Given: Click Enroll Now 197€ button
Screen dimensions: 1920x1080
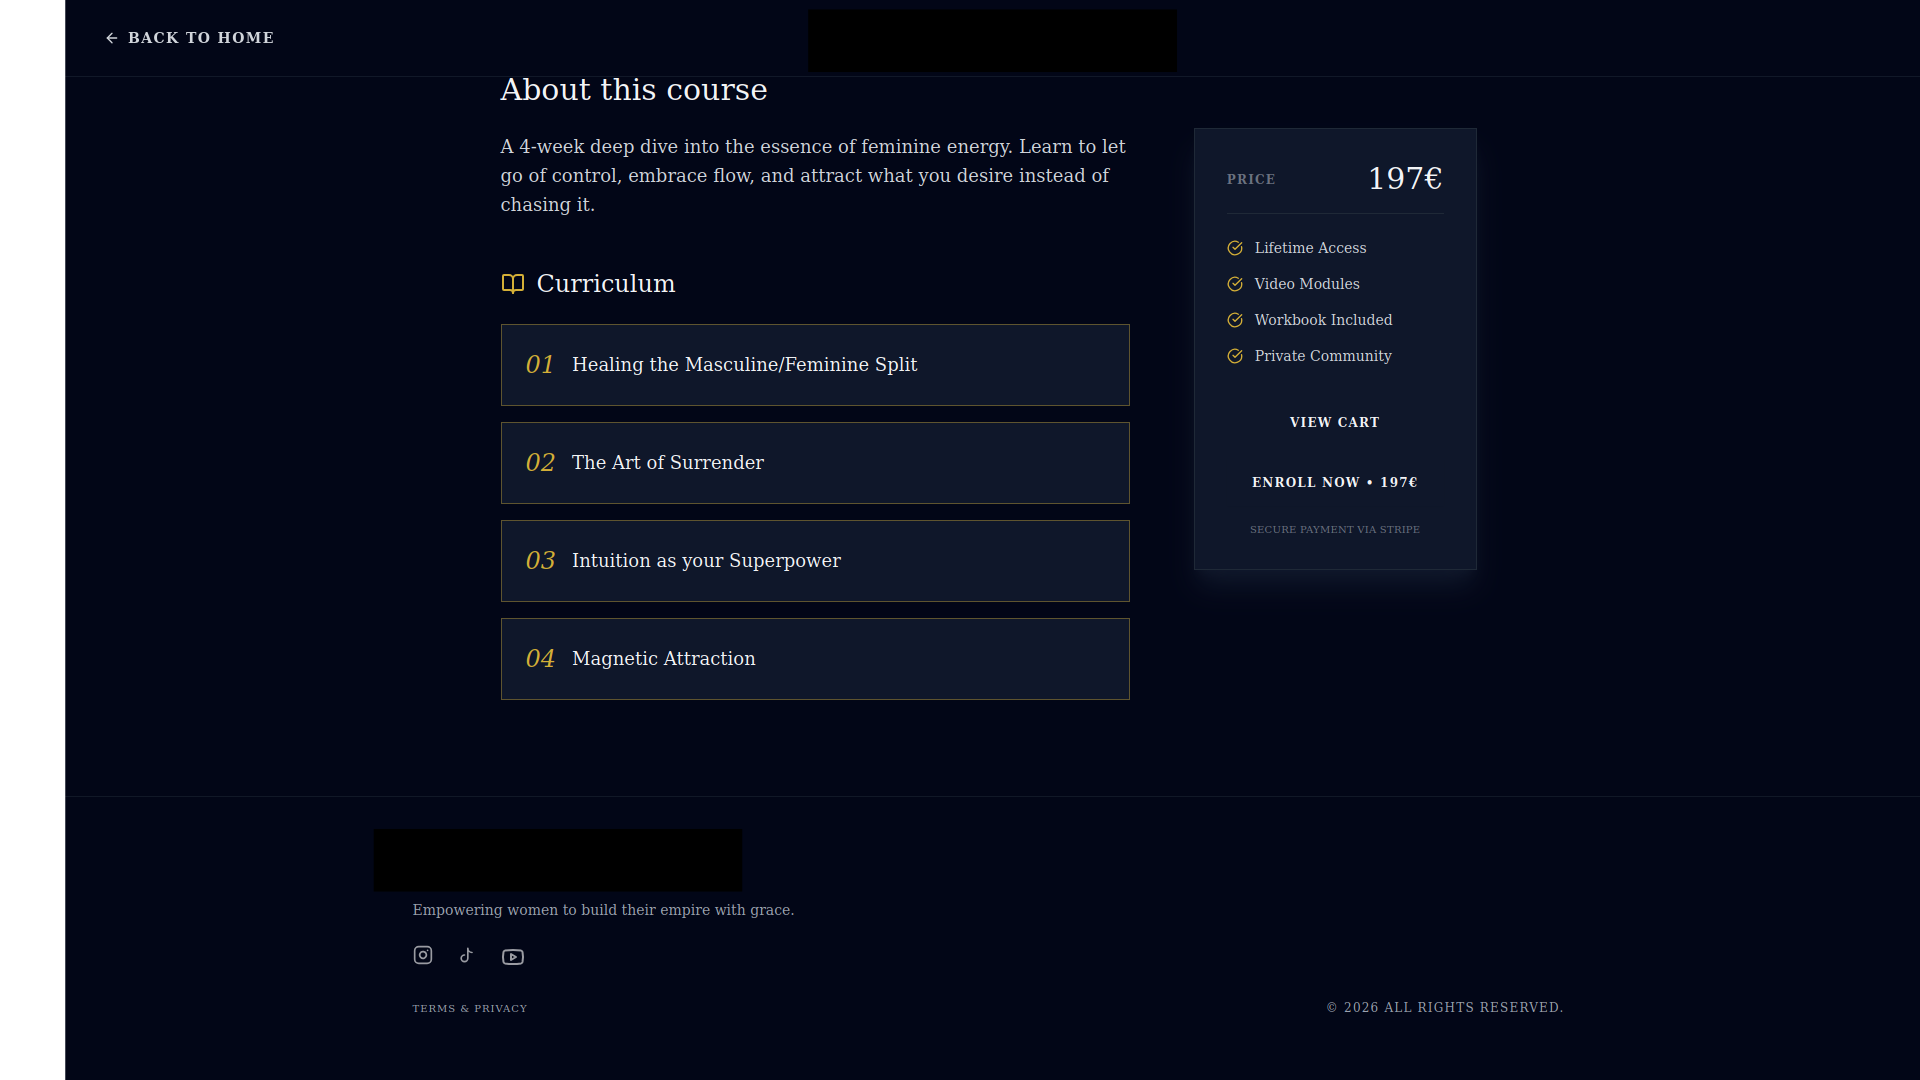Looking at the screenshot, I should pyautogui.click(x=1335, y=482).
